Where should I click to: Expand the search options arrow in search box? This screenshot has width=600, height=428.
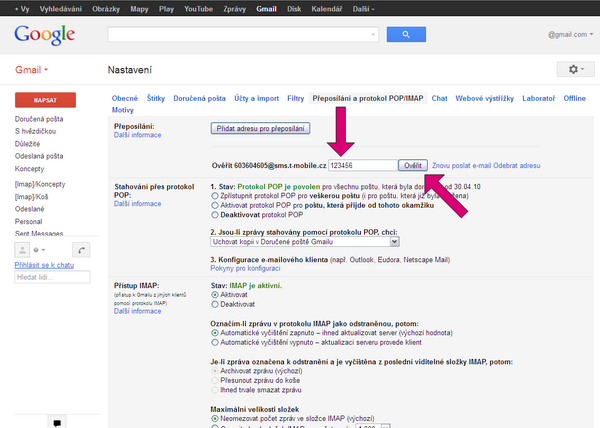(373, 34)
